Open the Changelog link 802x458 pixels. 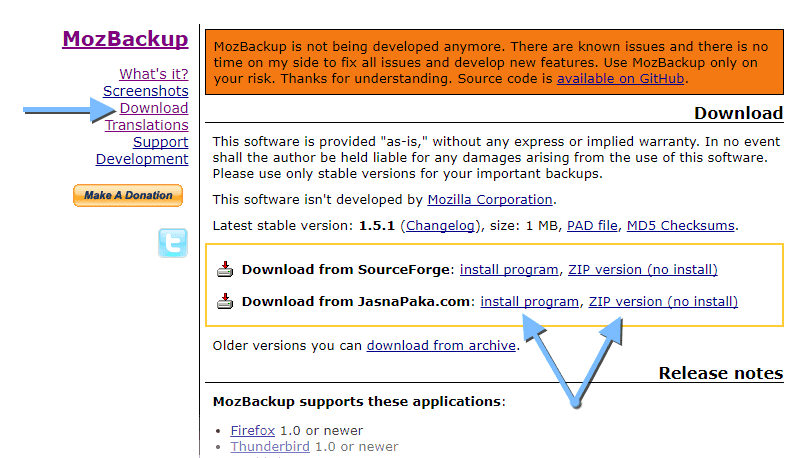(x=440, y=226)
